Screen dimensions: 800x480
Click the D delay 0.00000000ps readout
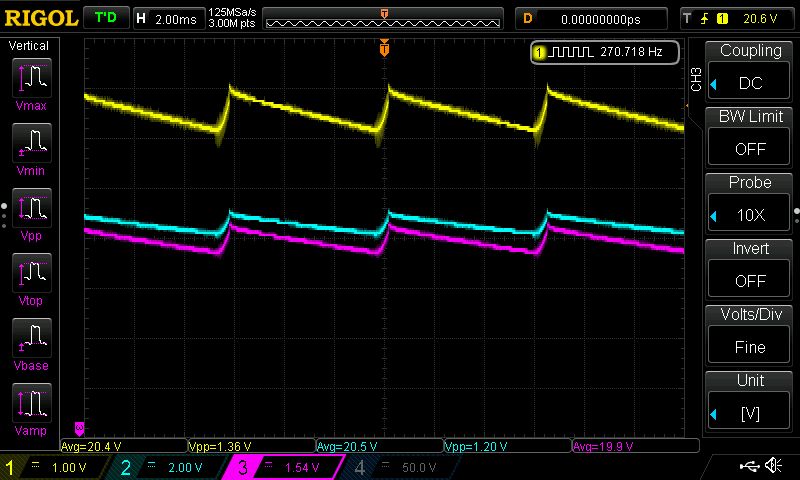[591, 19]
